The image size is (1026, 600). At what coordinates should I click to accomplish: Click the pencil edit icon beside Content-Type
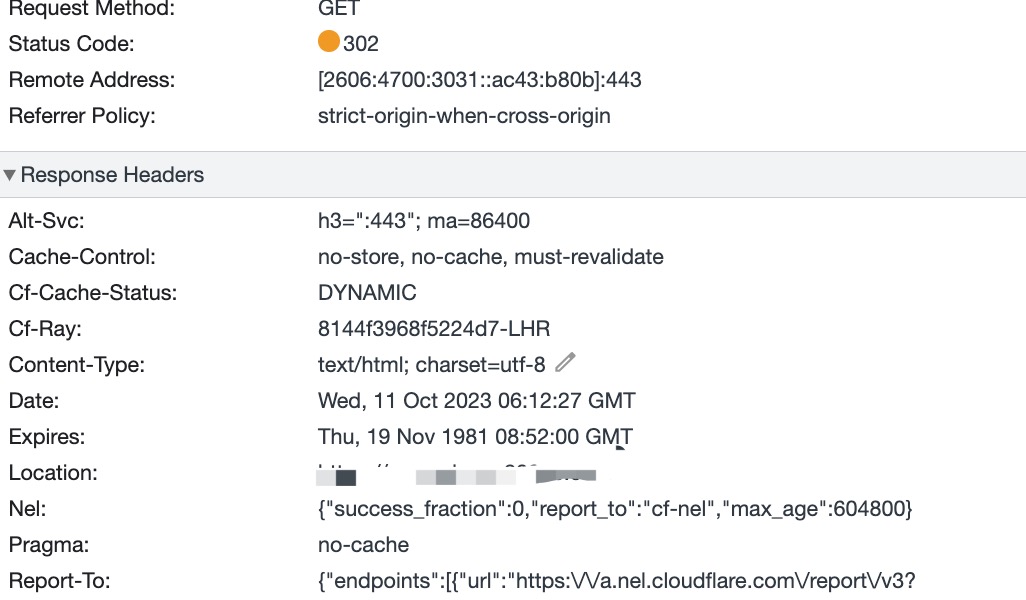[565, 362]
